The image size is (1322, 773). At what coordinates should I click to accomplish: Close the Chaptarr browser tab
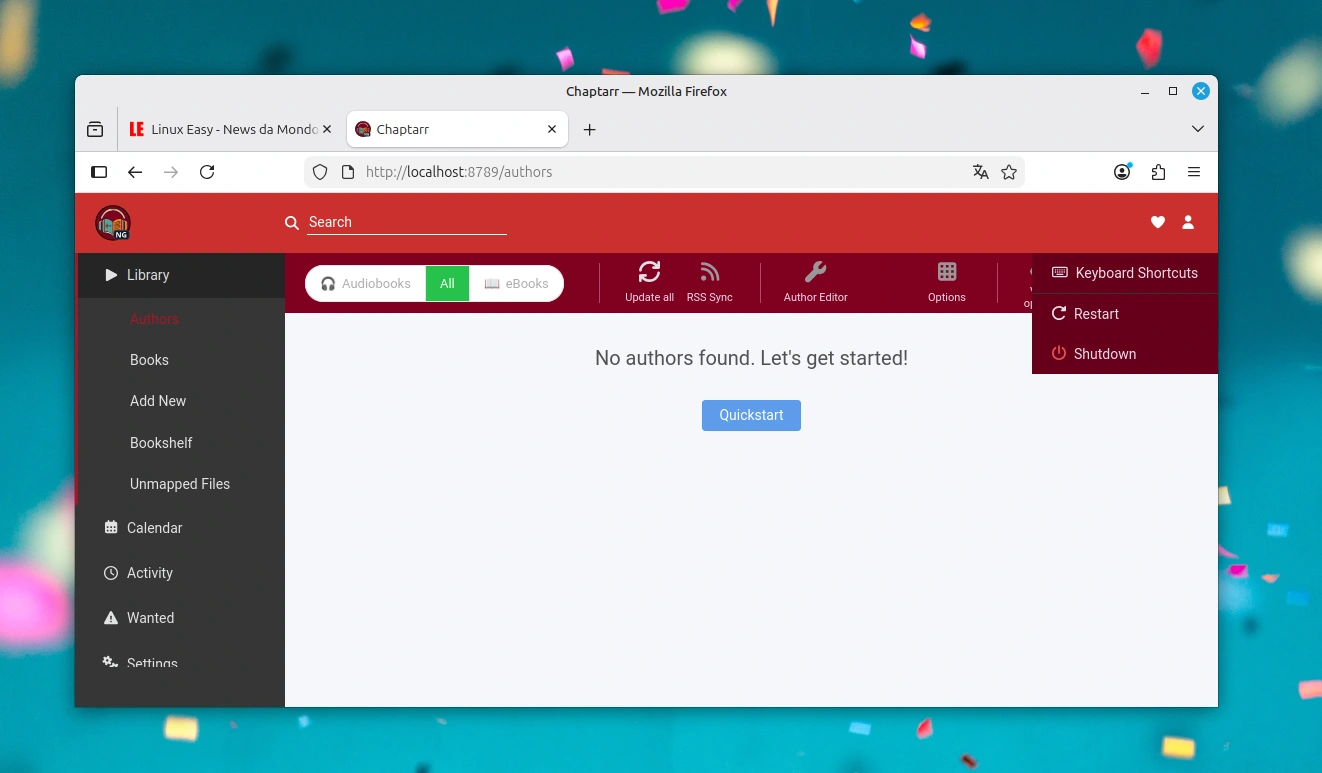tap(552, 129)
